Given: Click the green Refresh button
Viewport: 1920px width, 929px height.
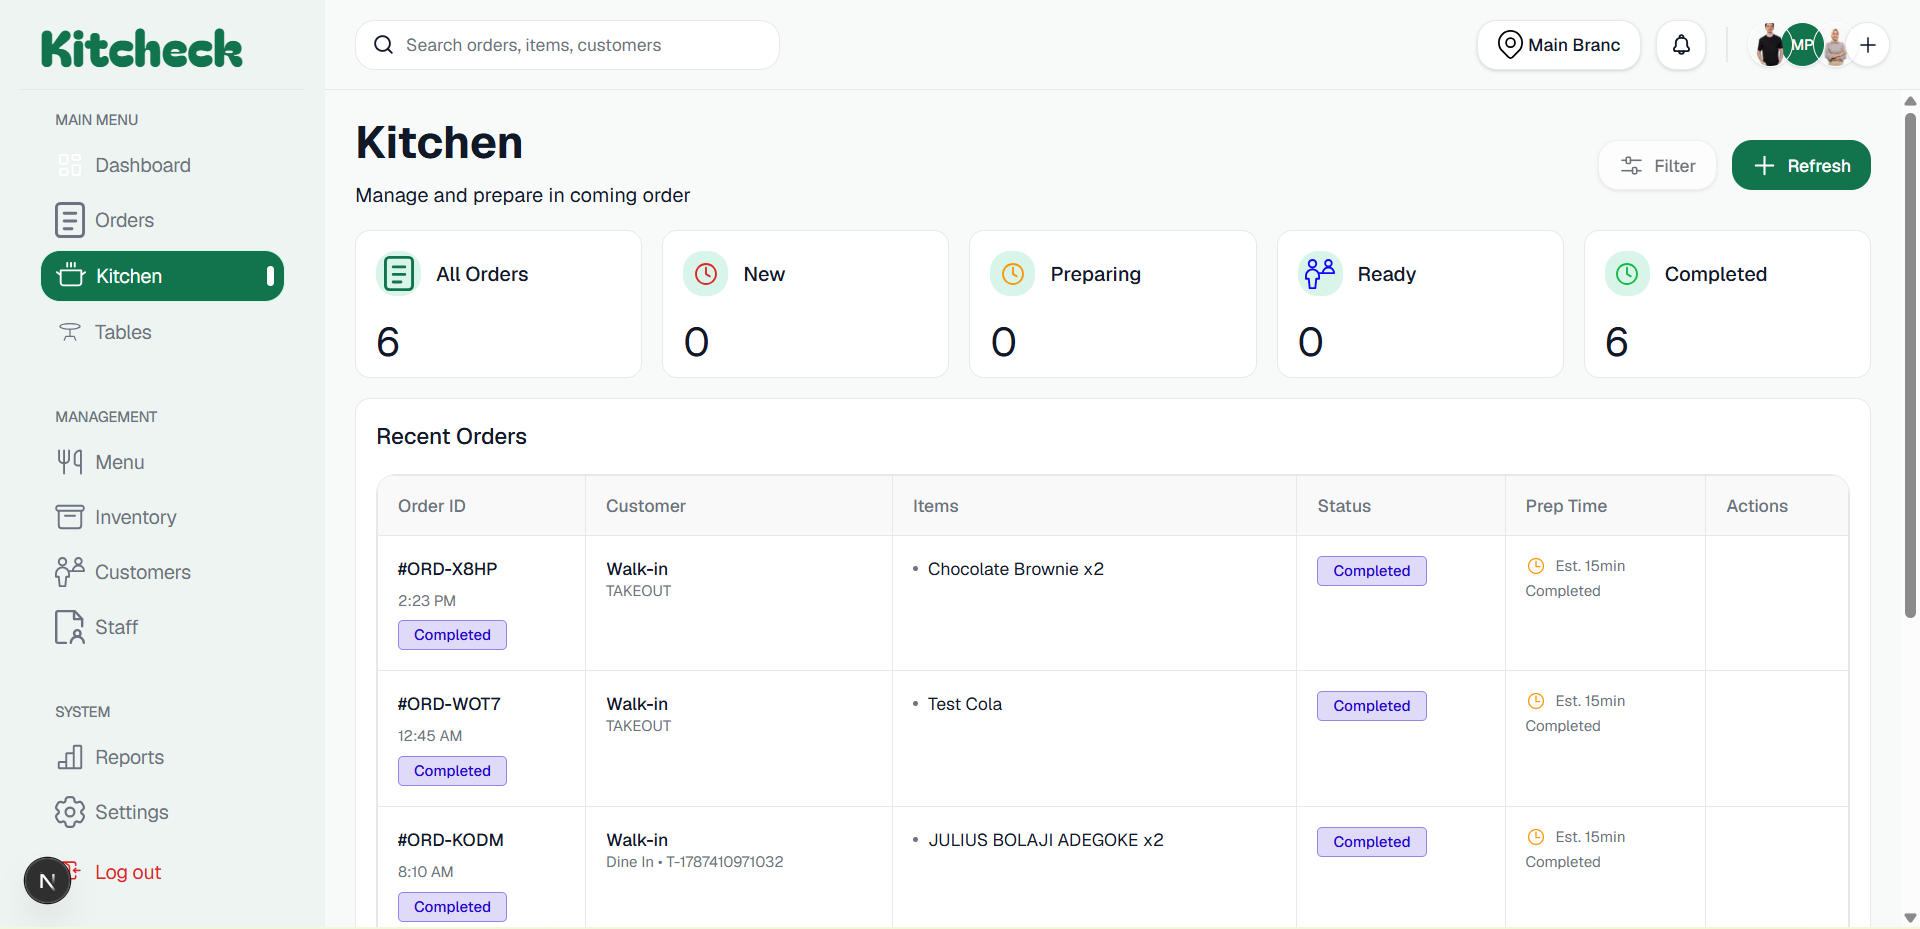Looking at the screenshot, I should point(1801,165).
